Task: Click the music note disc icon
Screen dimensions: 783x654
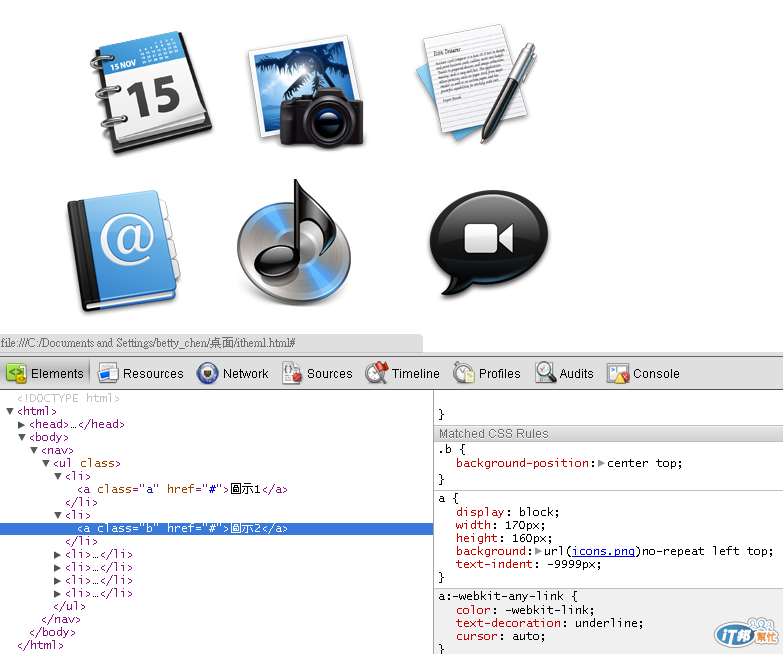Action: 294,243
